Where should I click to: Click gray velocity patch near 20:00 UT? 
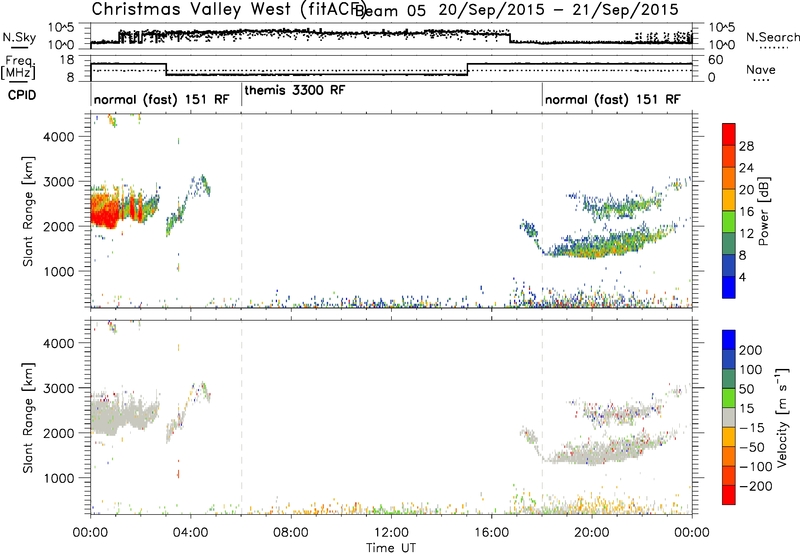(x=592, y=456)
